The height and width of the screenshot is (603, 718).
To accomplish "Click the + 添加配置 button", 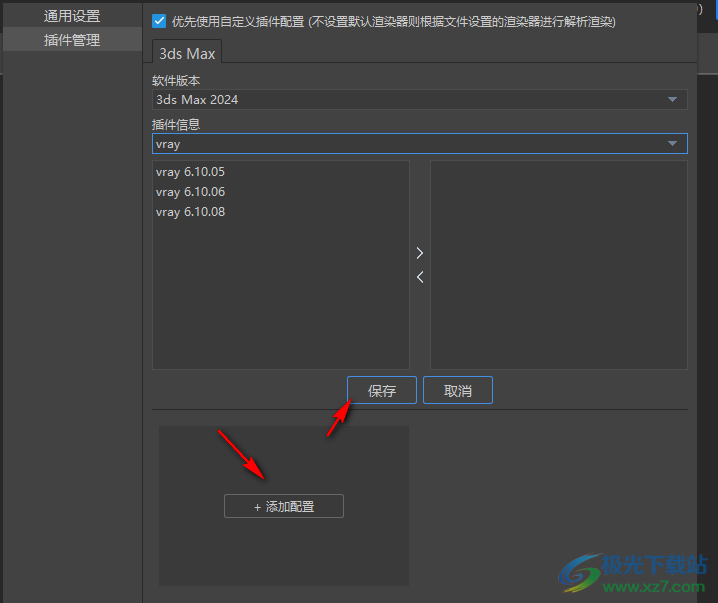I will [284, 506].
